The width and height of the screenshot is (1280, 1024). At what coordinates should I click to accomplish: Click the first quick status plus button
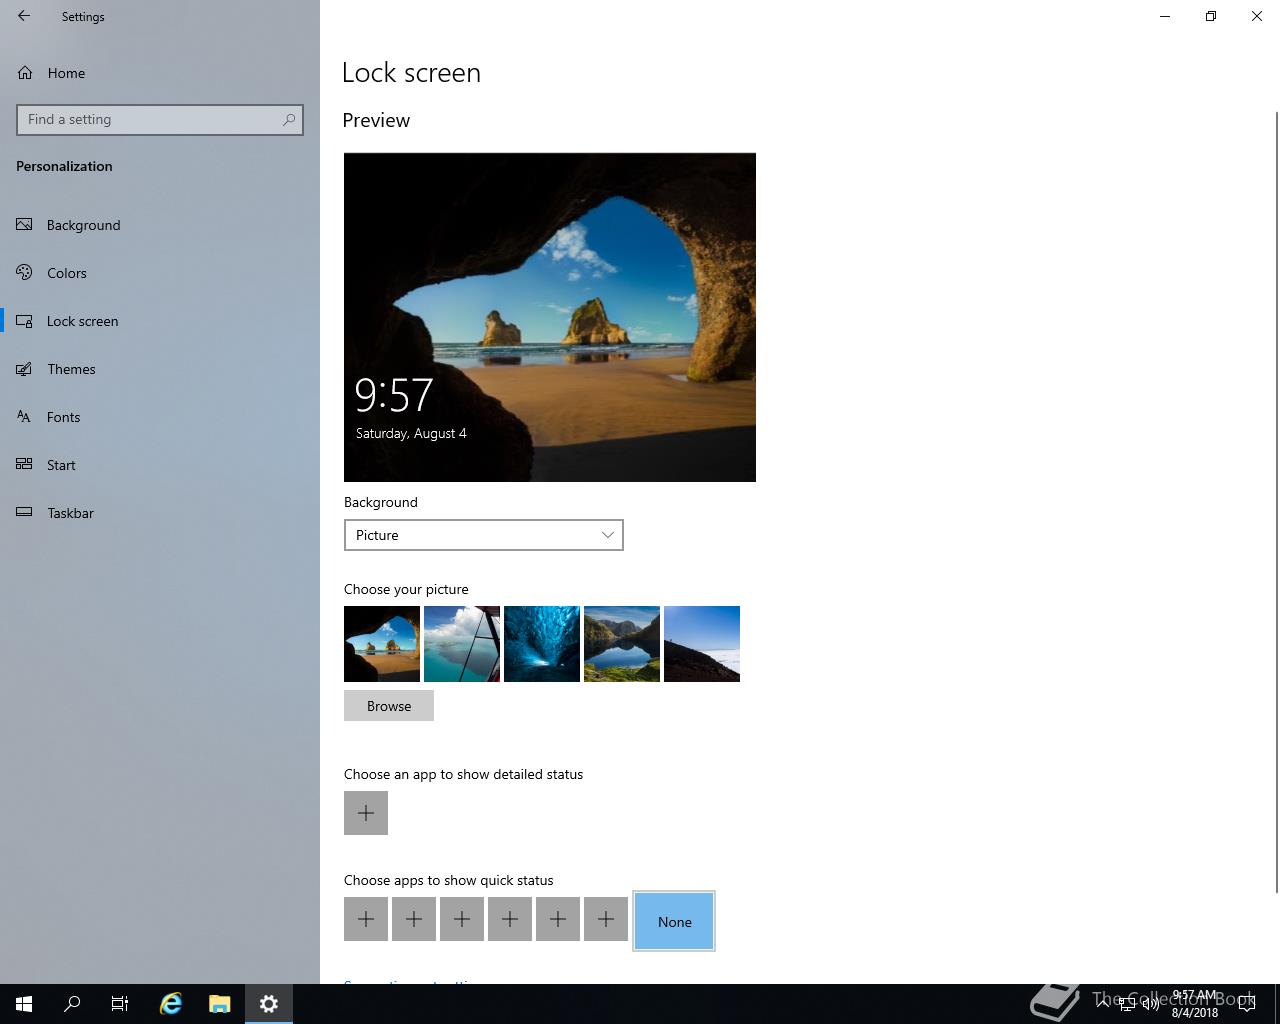point(366,919)
